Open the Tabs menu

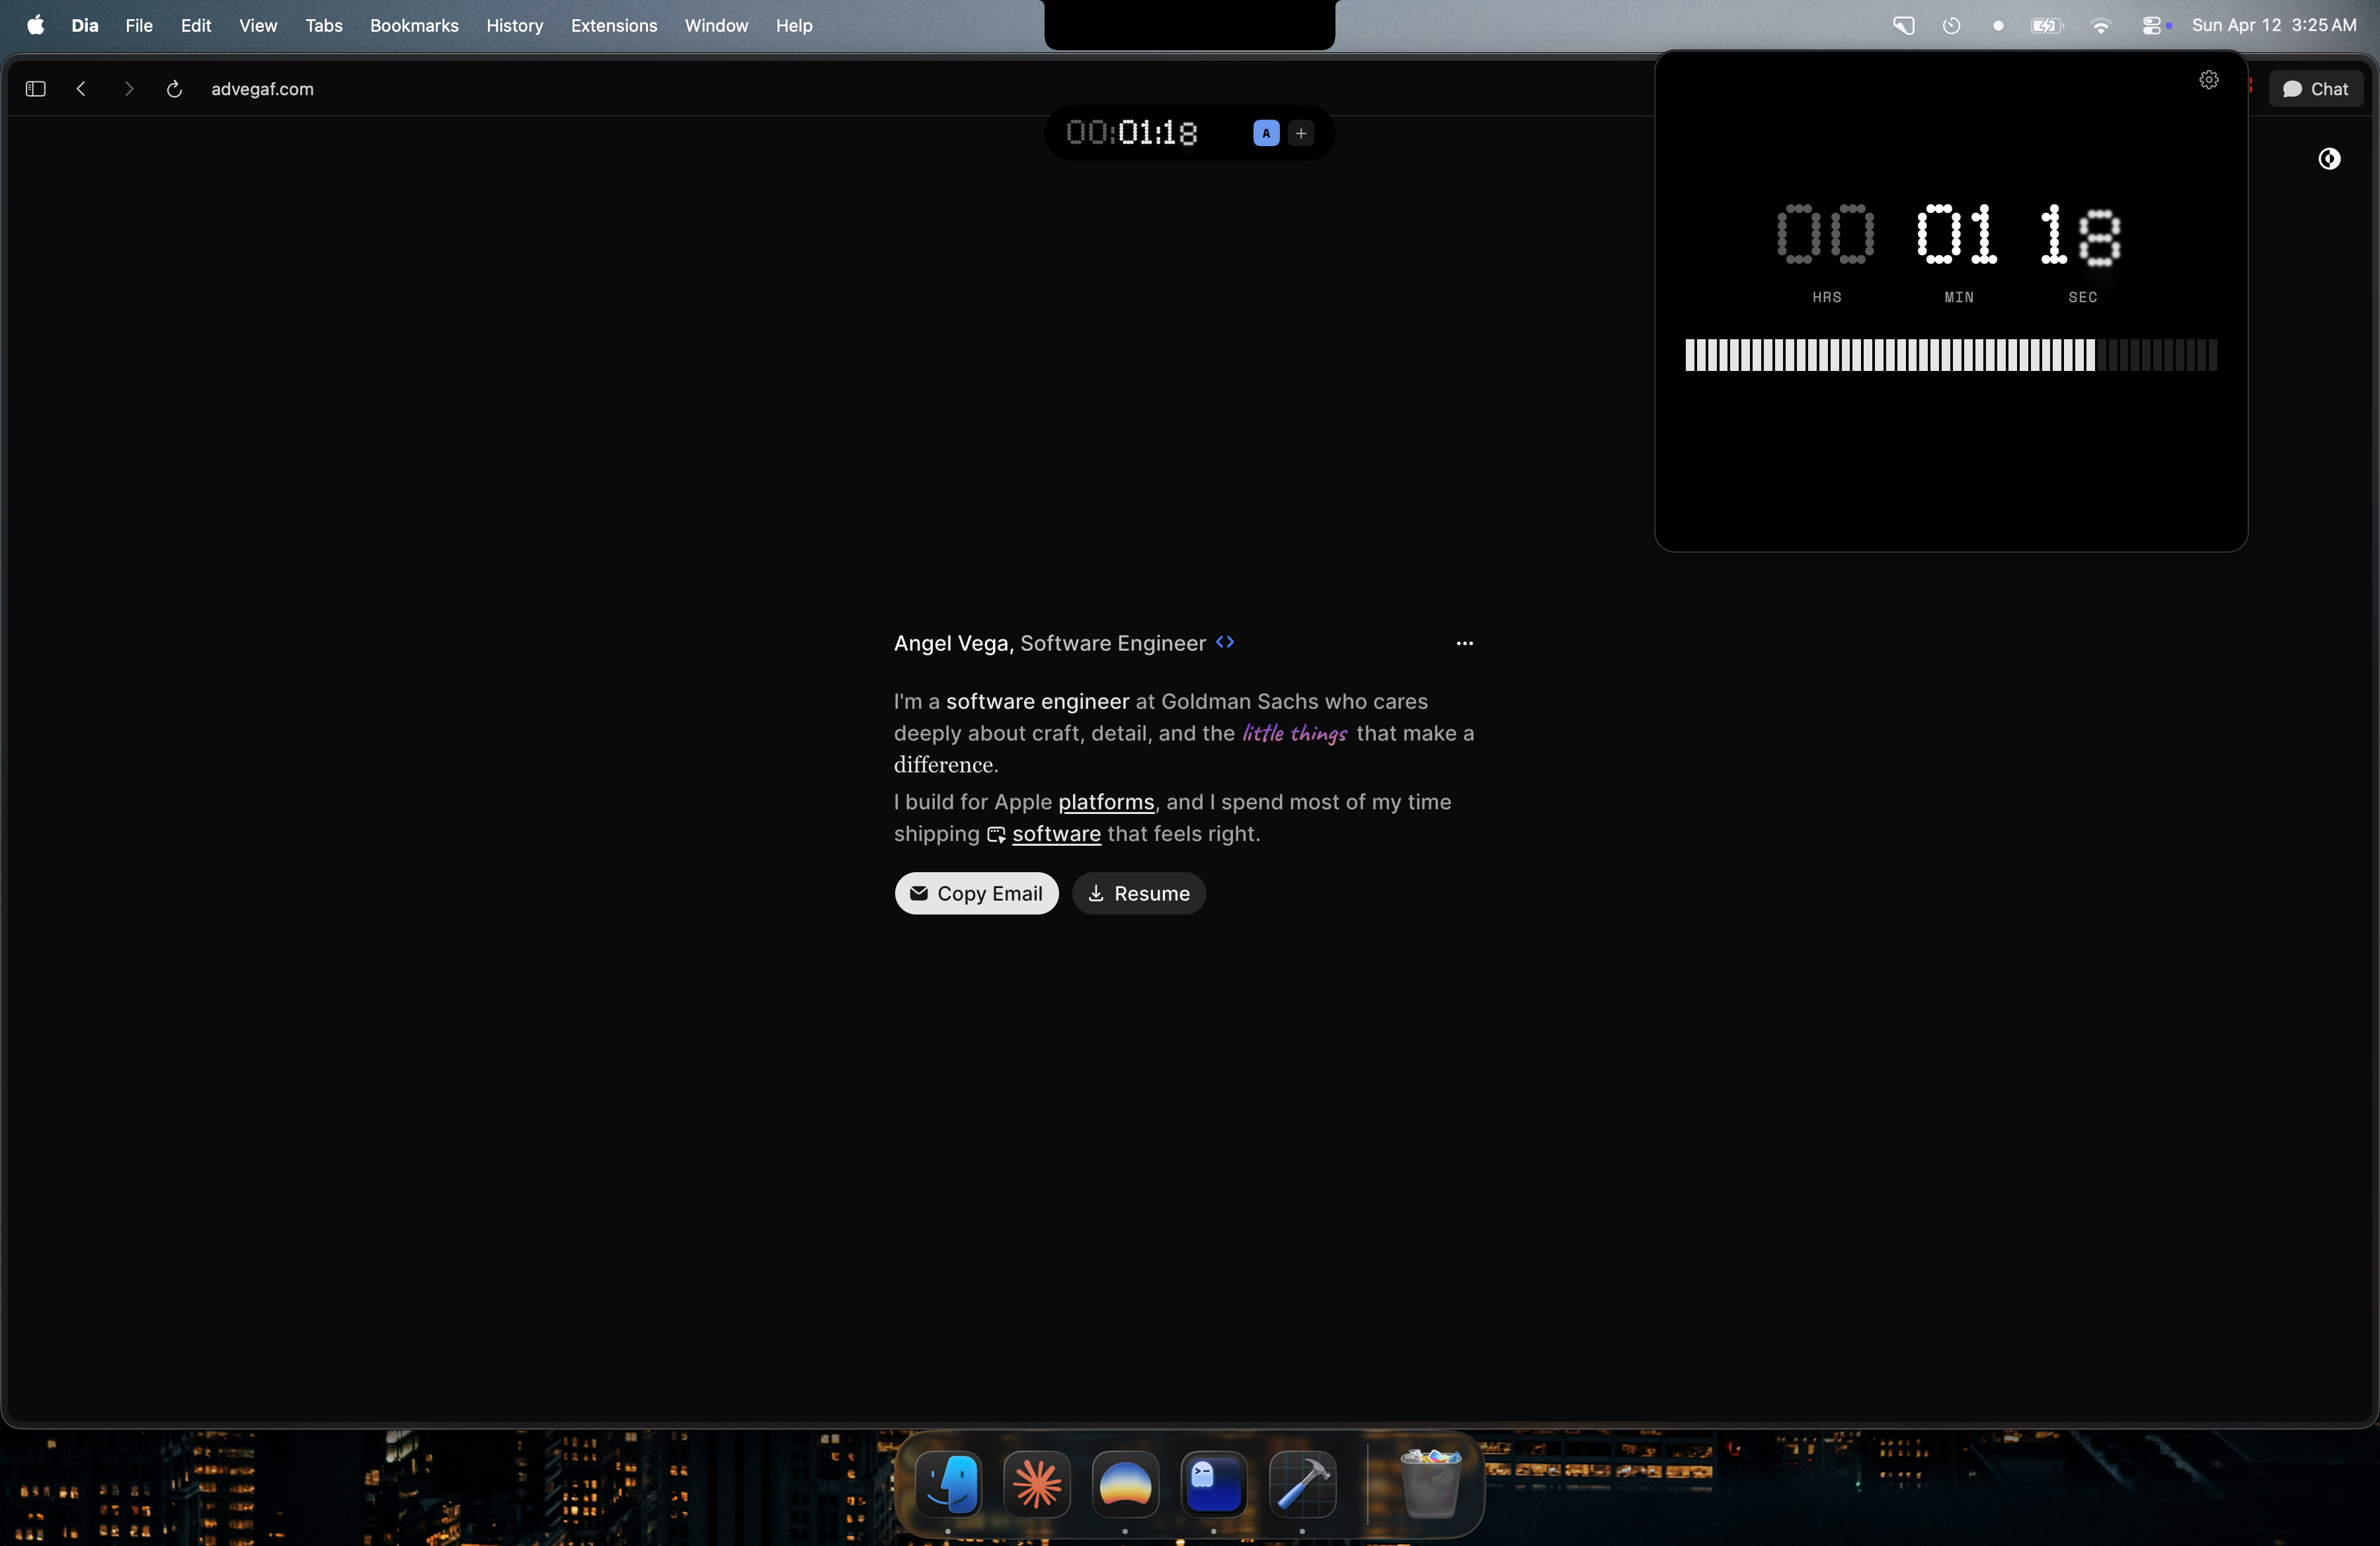coord(323,26)
